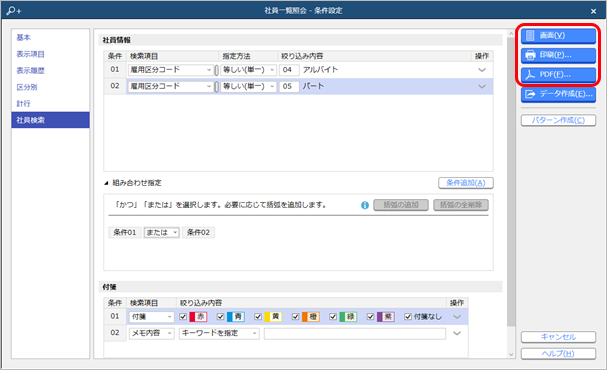This screenshot has height=370, width=607.
Task: Toggle the 黄 sticky note checkbox
Action: point(258,317)
